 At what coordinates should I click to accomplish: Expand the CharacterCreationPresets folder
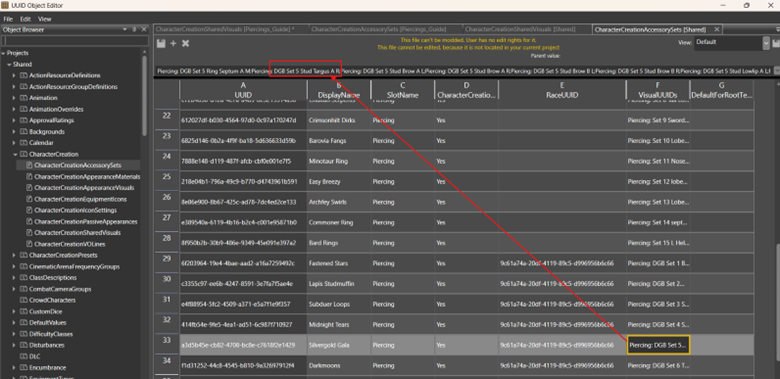[14, 255]
